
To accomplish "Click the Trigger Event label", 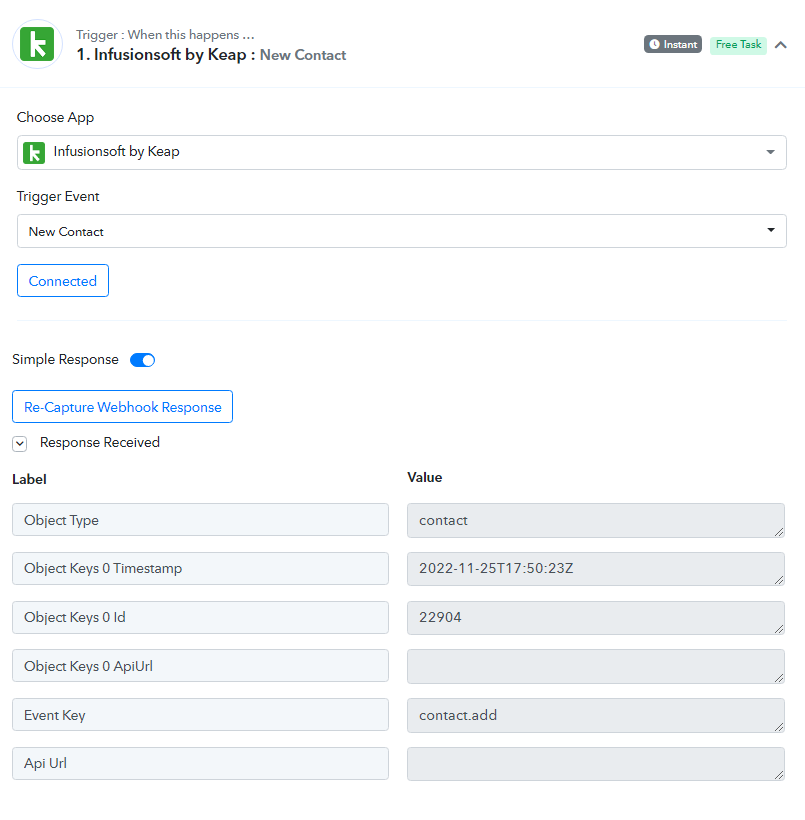I will (x=58, y=196).
